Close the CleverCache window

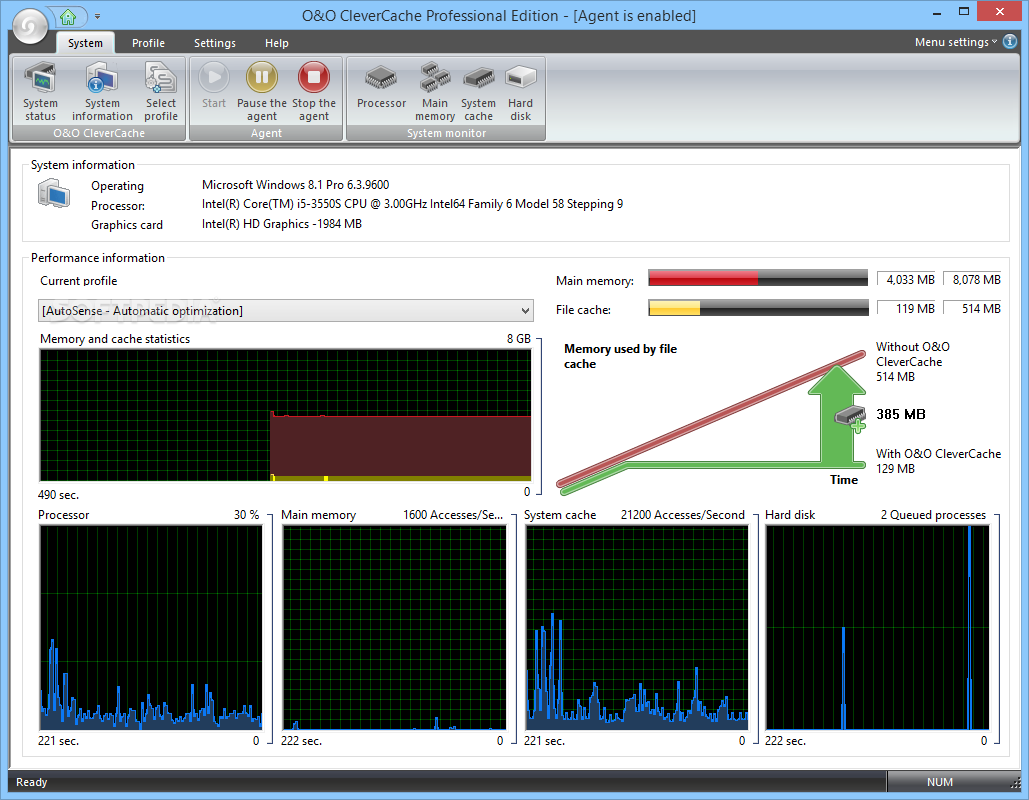999,12
